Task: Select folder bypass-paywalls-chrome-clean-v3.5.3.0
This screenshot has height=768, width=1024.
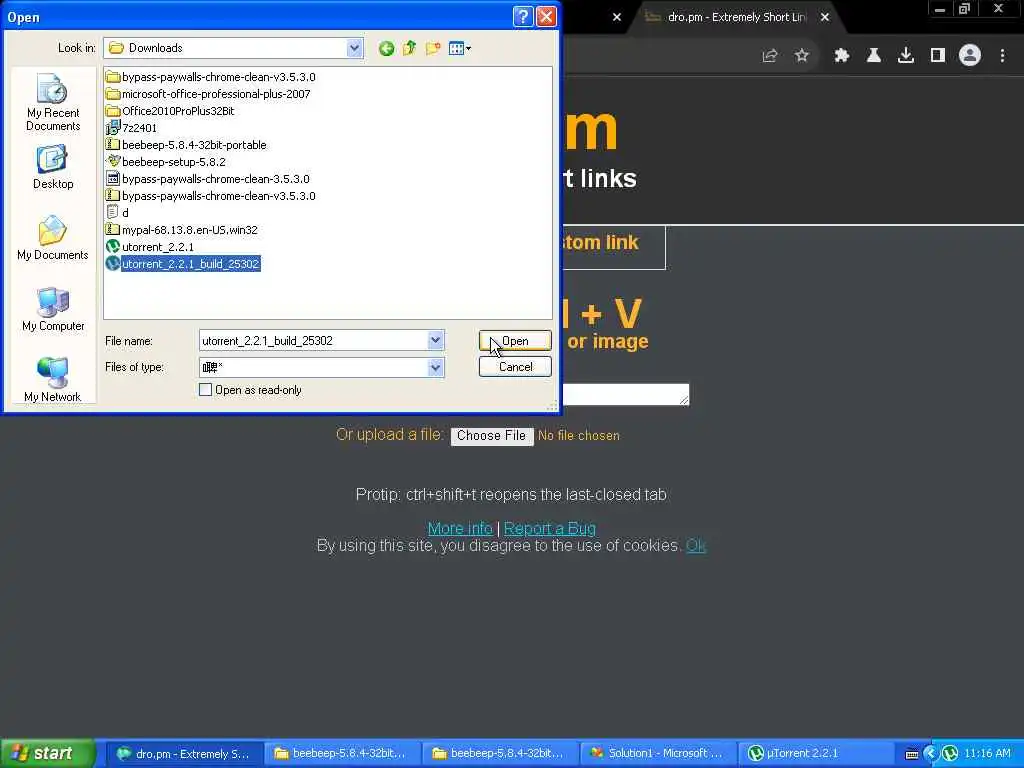Action: pyautogui.click(x=211, y=77)
